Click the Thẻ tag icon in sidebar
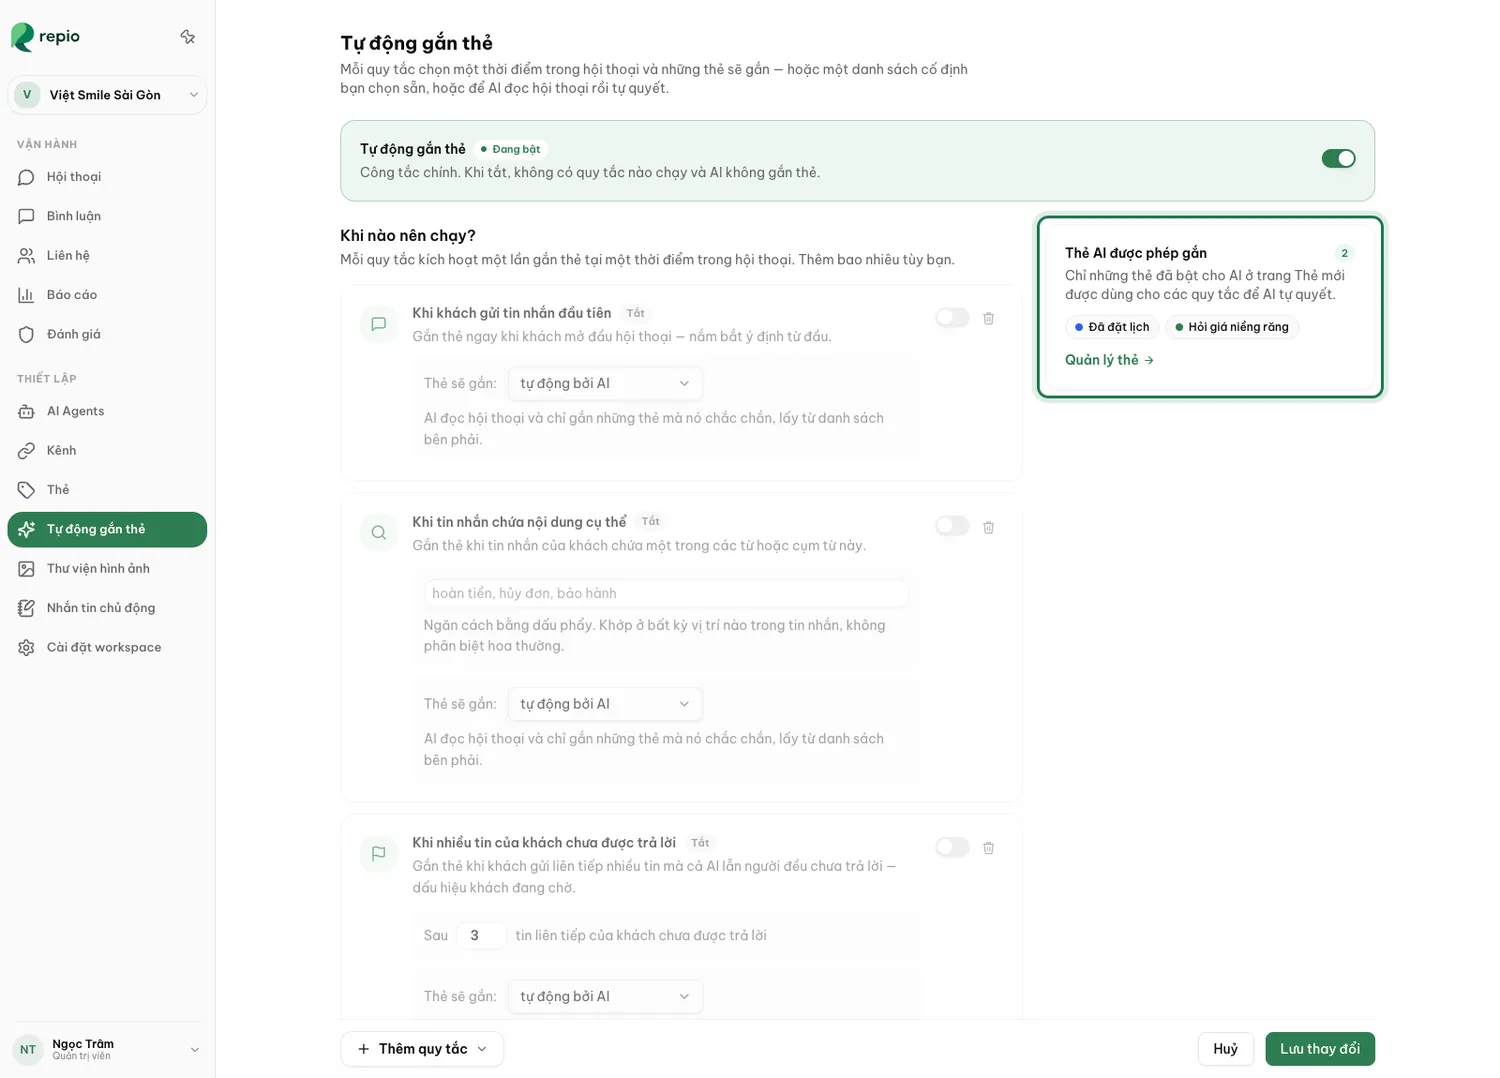Viewport: 1500px width, 1078px height. pos(26,490)
